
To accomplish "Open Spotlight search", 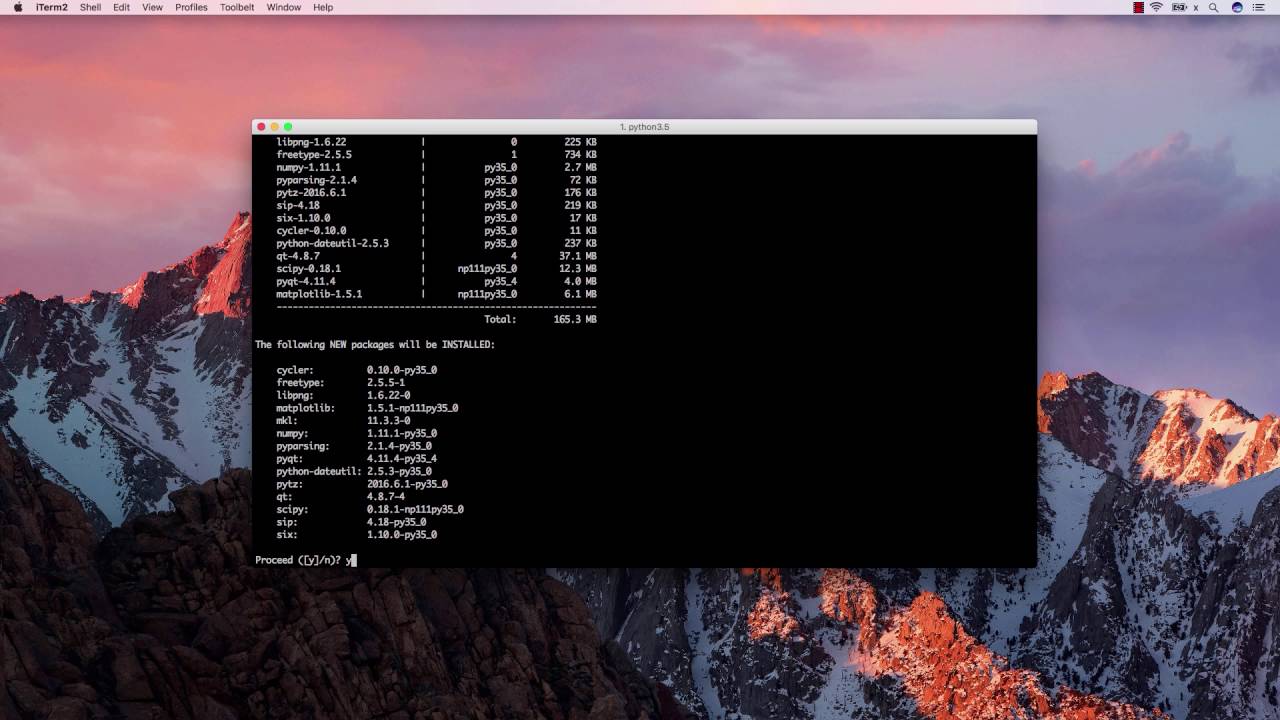I will click(x=1214, y=7).
